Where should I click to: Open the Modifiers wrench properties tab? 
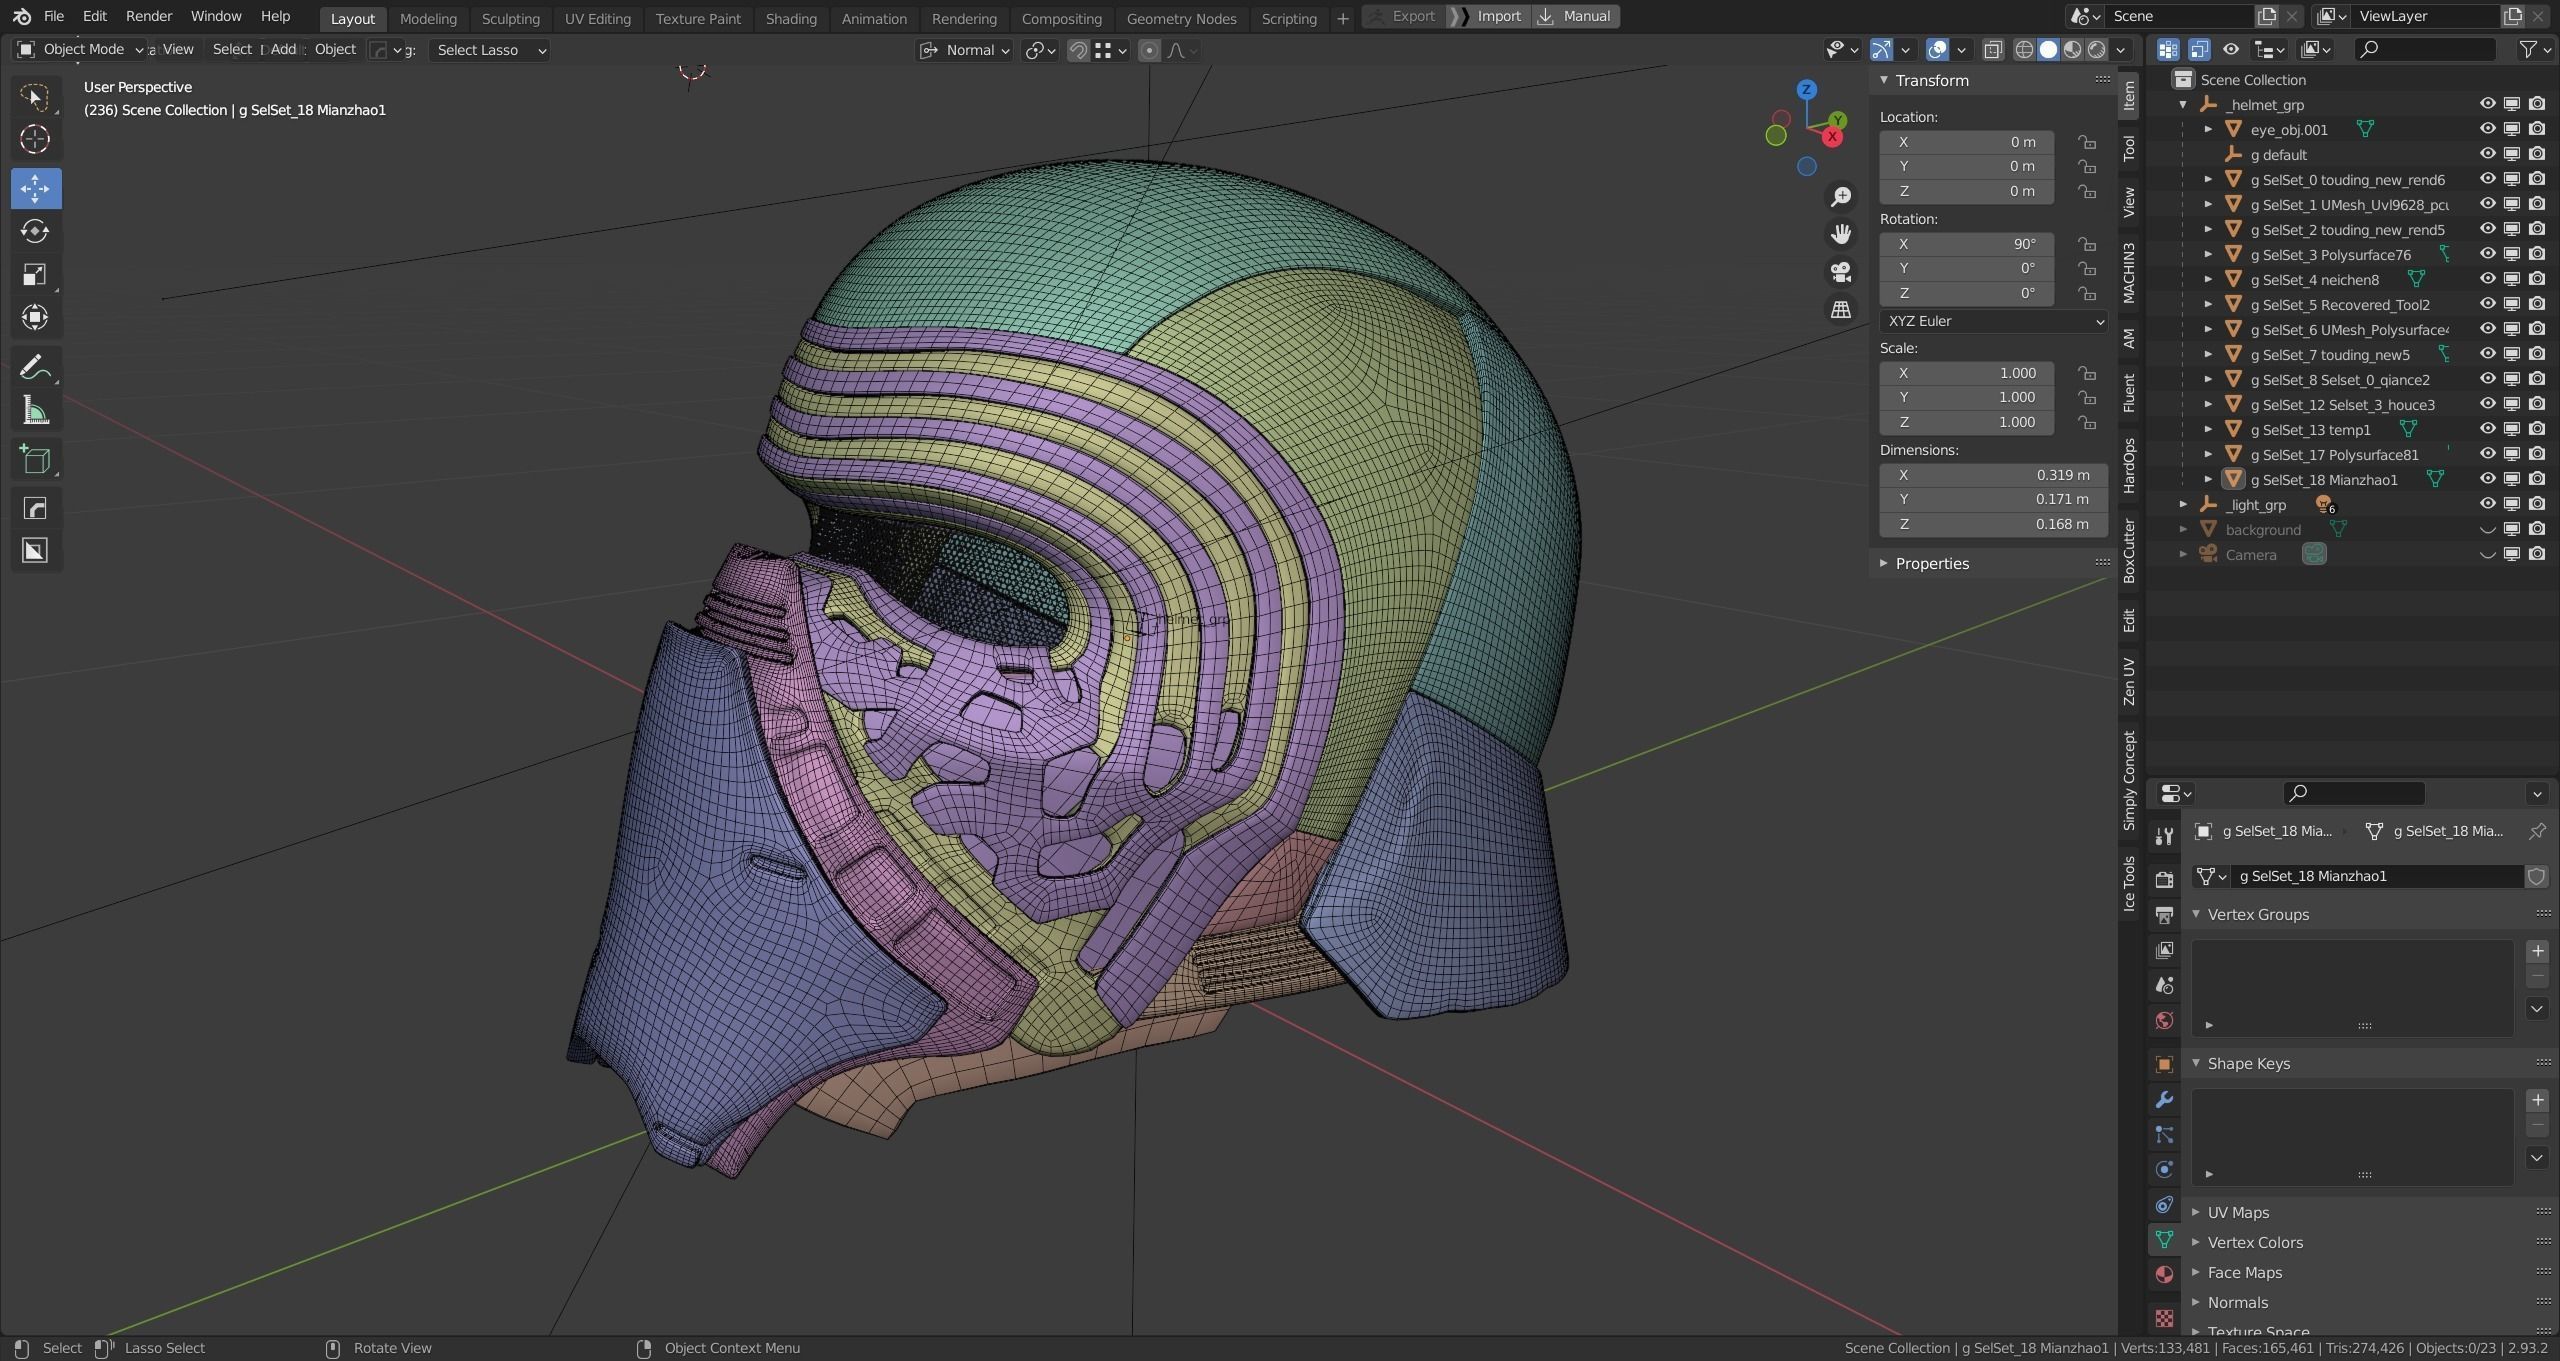[x=2164, y=1100]
